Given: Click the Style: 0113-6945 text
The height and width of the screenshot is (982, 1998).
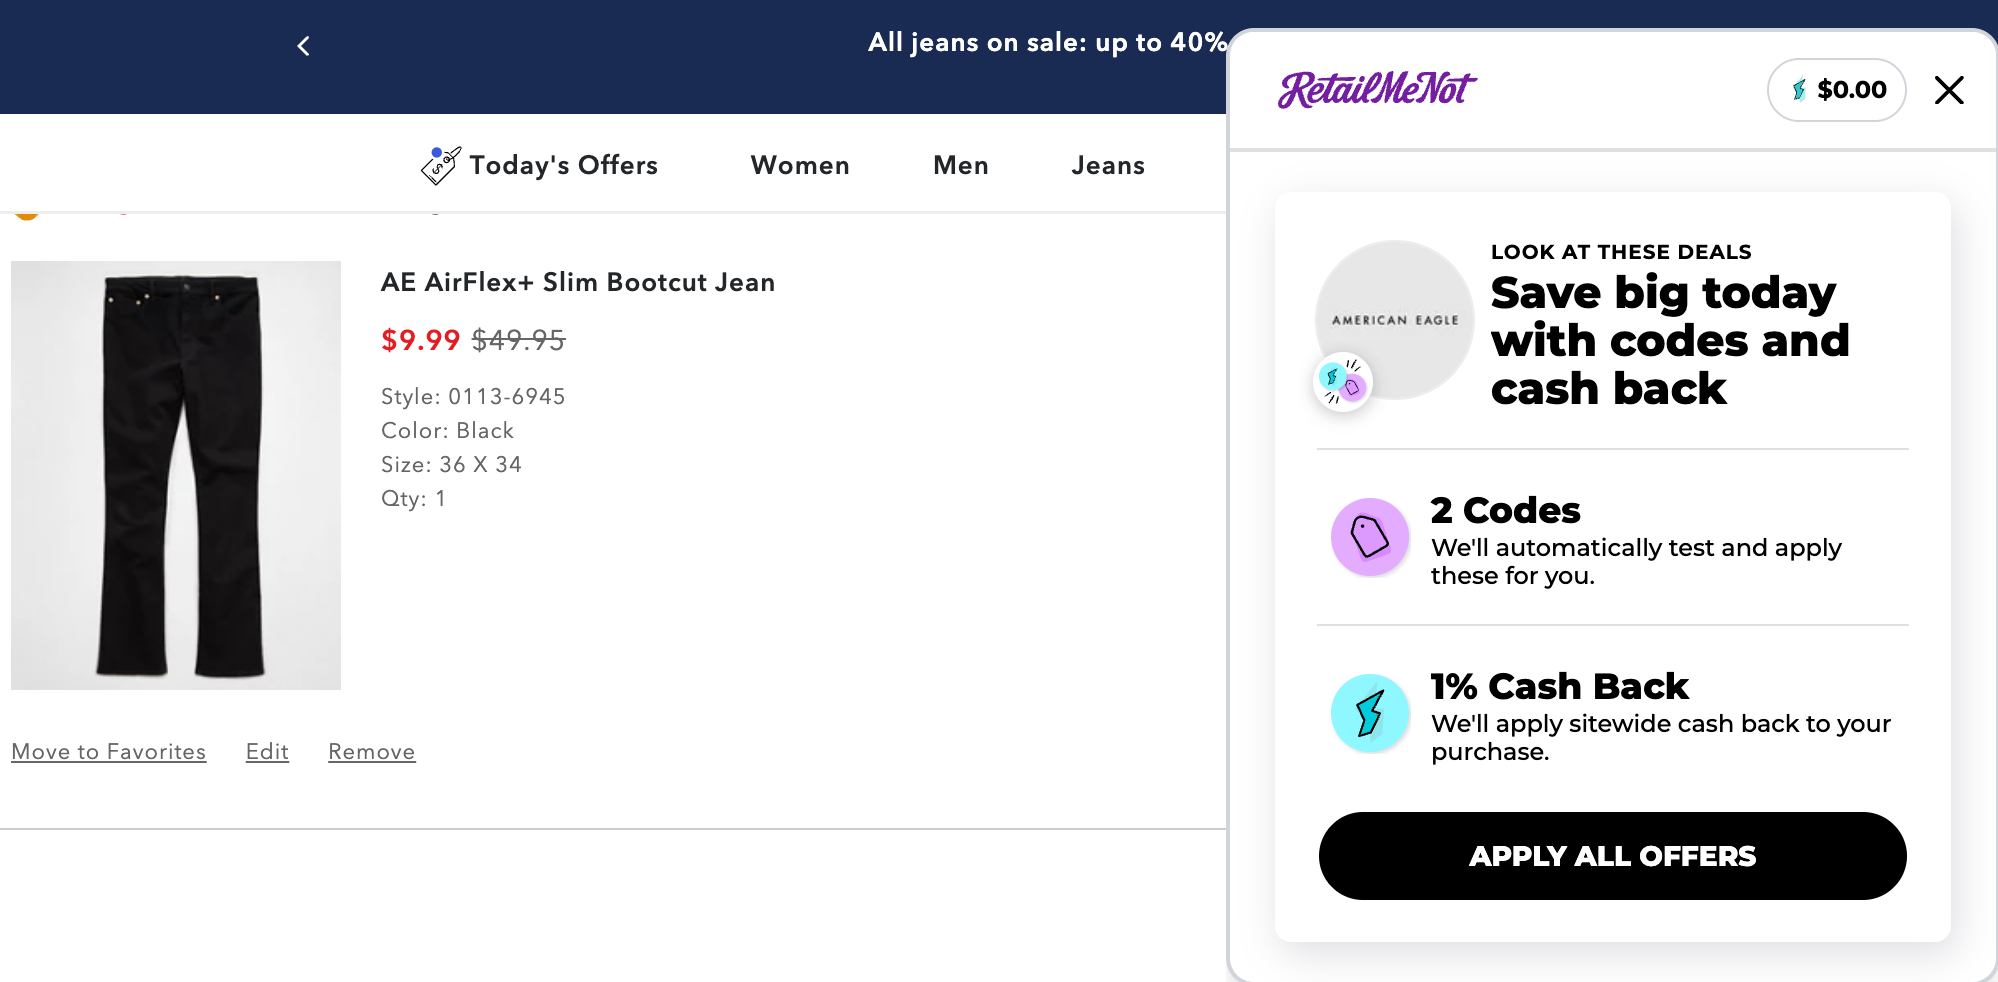Looking at the screenshot, I should (473, 396).
